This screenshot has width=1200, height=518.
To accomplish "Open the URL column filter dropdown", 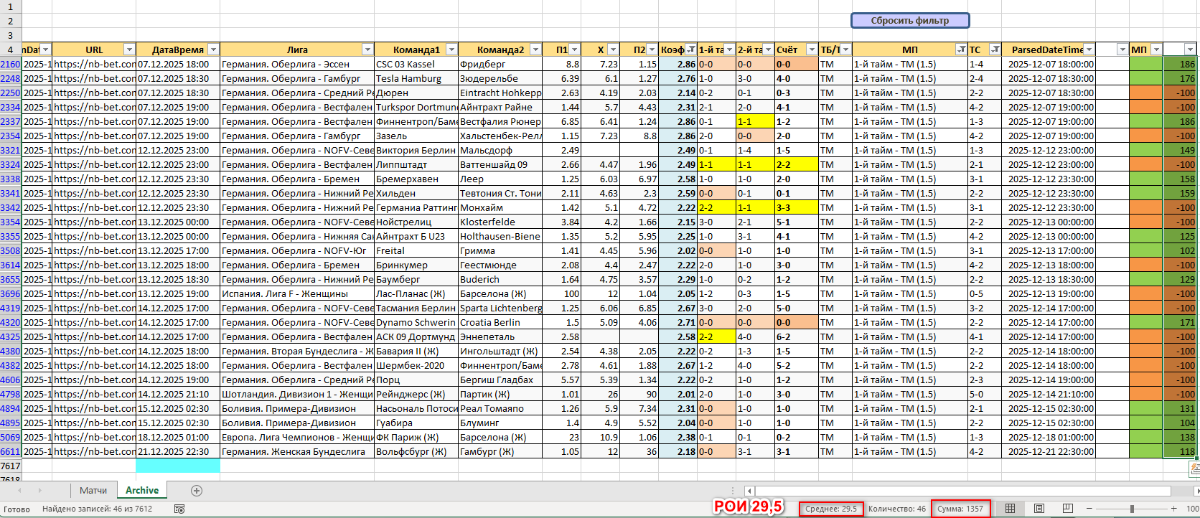I will pyautogui.click(x=128, y=49).
